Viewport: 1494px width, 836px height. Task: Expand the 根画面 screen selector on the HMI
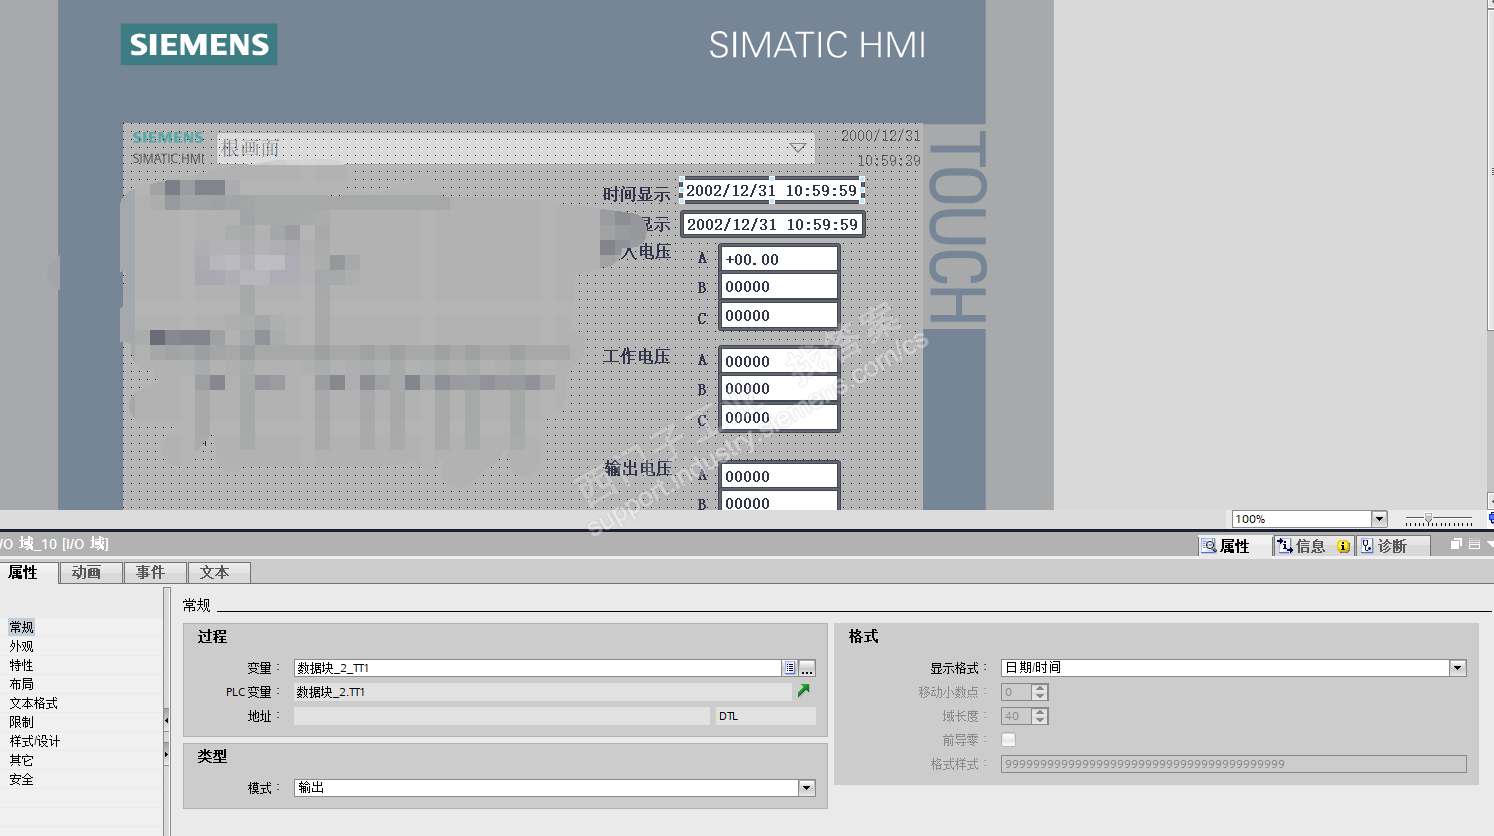(797, 148)
